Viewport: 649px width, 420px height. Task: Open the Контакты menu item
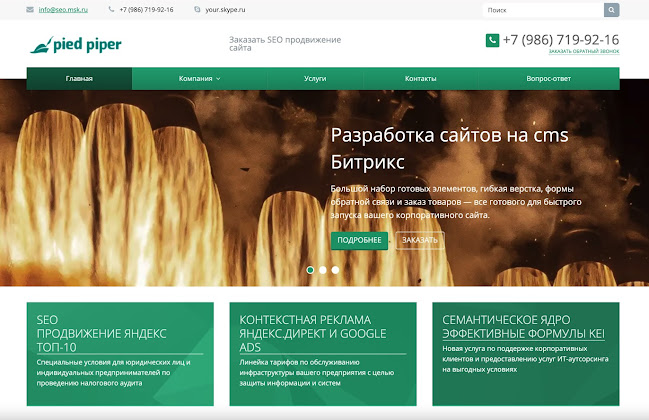click(x=421, y=79)
